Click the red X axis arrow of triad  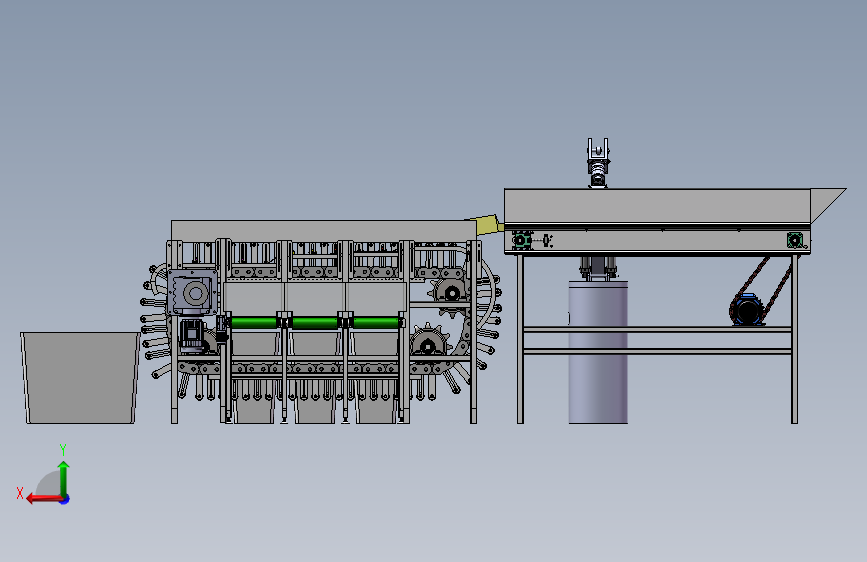pyautogui.click(x=44, y=499)
